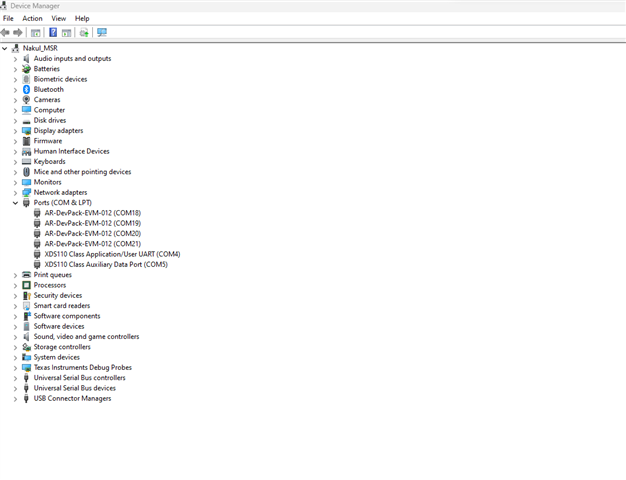626x480 pixels.
Task: Click the Mice and other pointing devices icon
Action: [26, 172]
